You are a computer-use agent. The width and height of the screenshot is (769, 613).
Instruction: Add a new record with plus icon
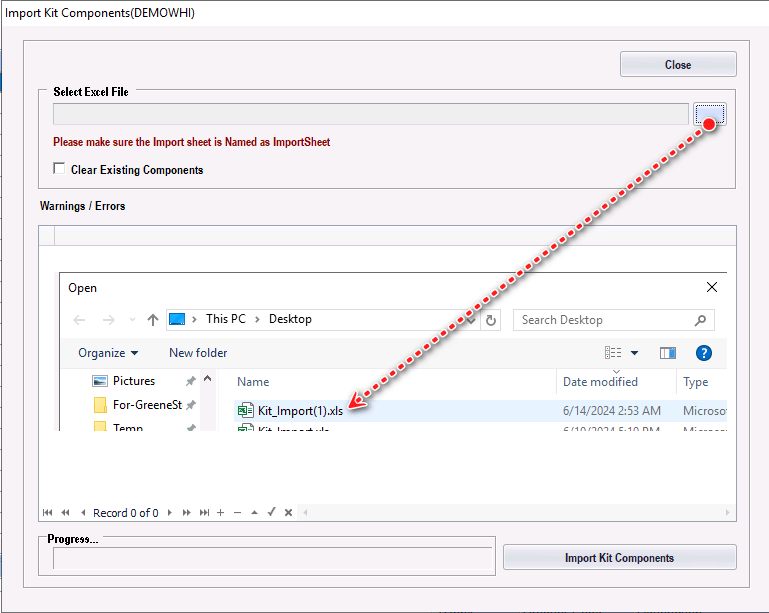220,513
